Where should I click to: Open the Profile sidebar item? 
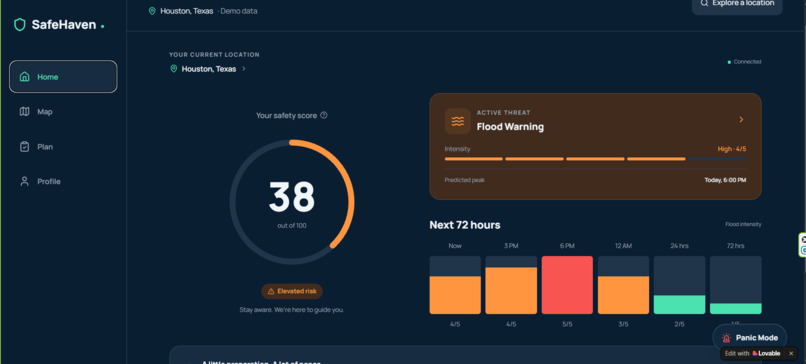[x=63, y=181]
